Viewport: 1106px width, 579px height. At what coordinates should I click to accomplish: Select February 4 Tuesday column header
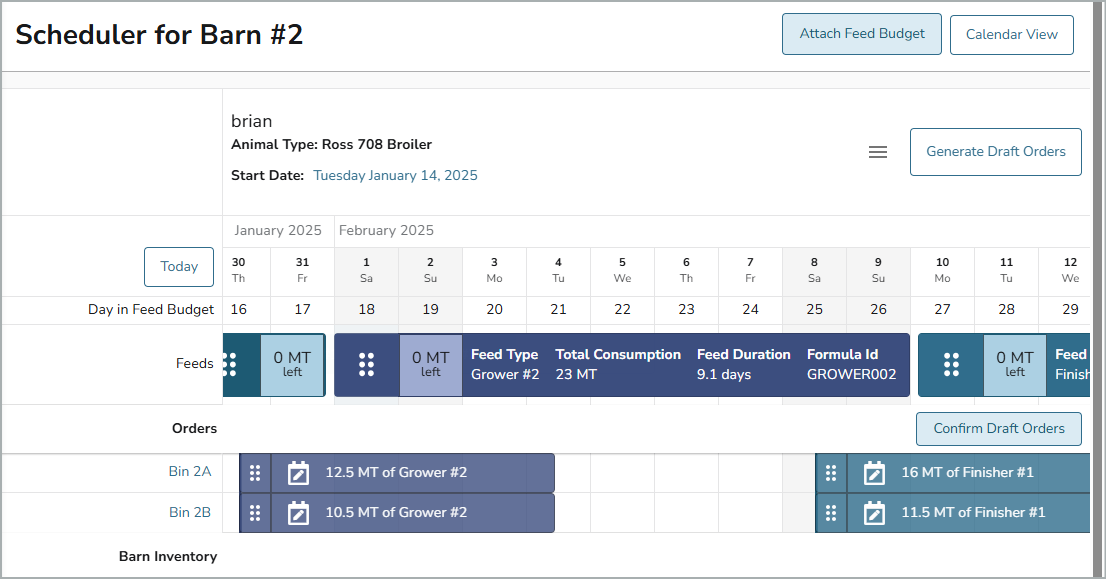point(558,270)
